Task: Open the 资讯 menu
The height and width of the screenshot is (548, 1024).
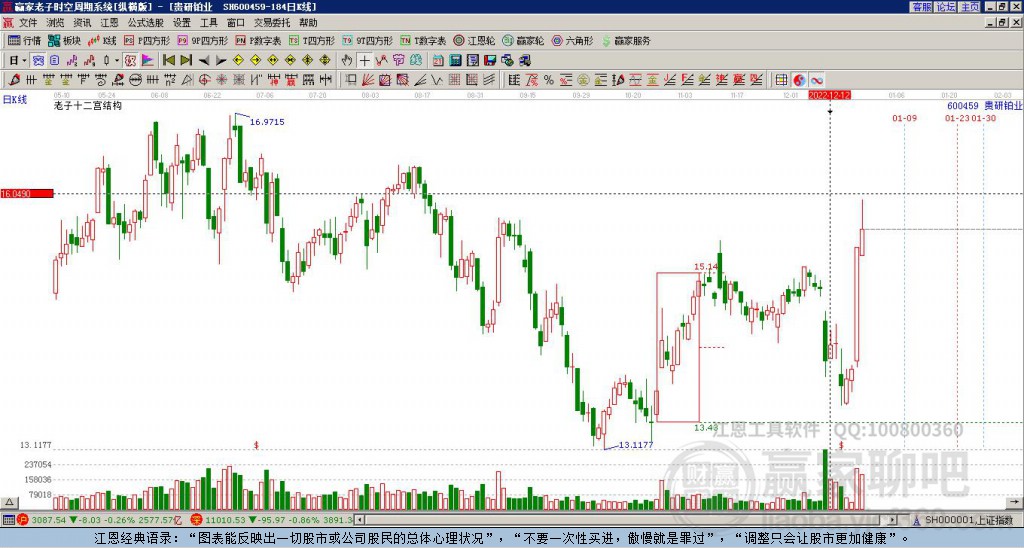Action: [x=82, y=23]
